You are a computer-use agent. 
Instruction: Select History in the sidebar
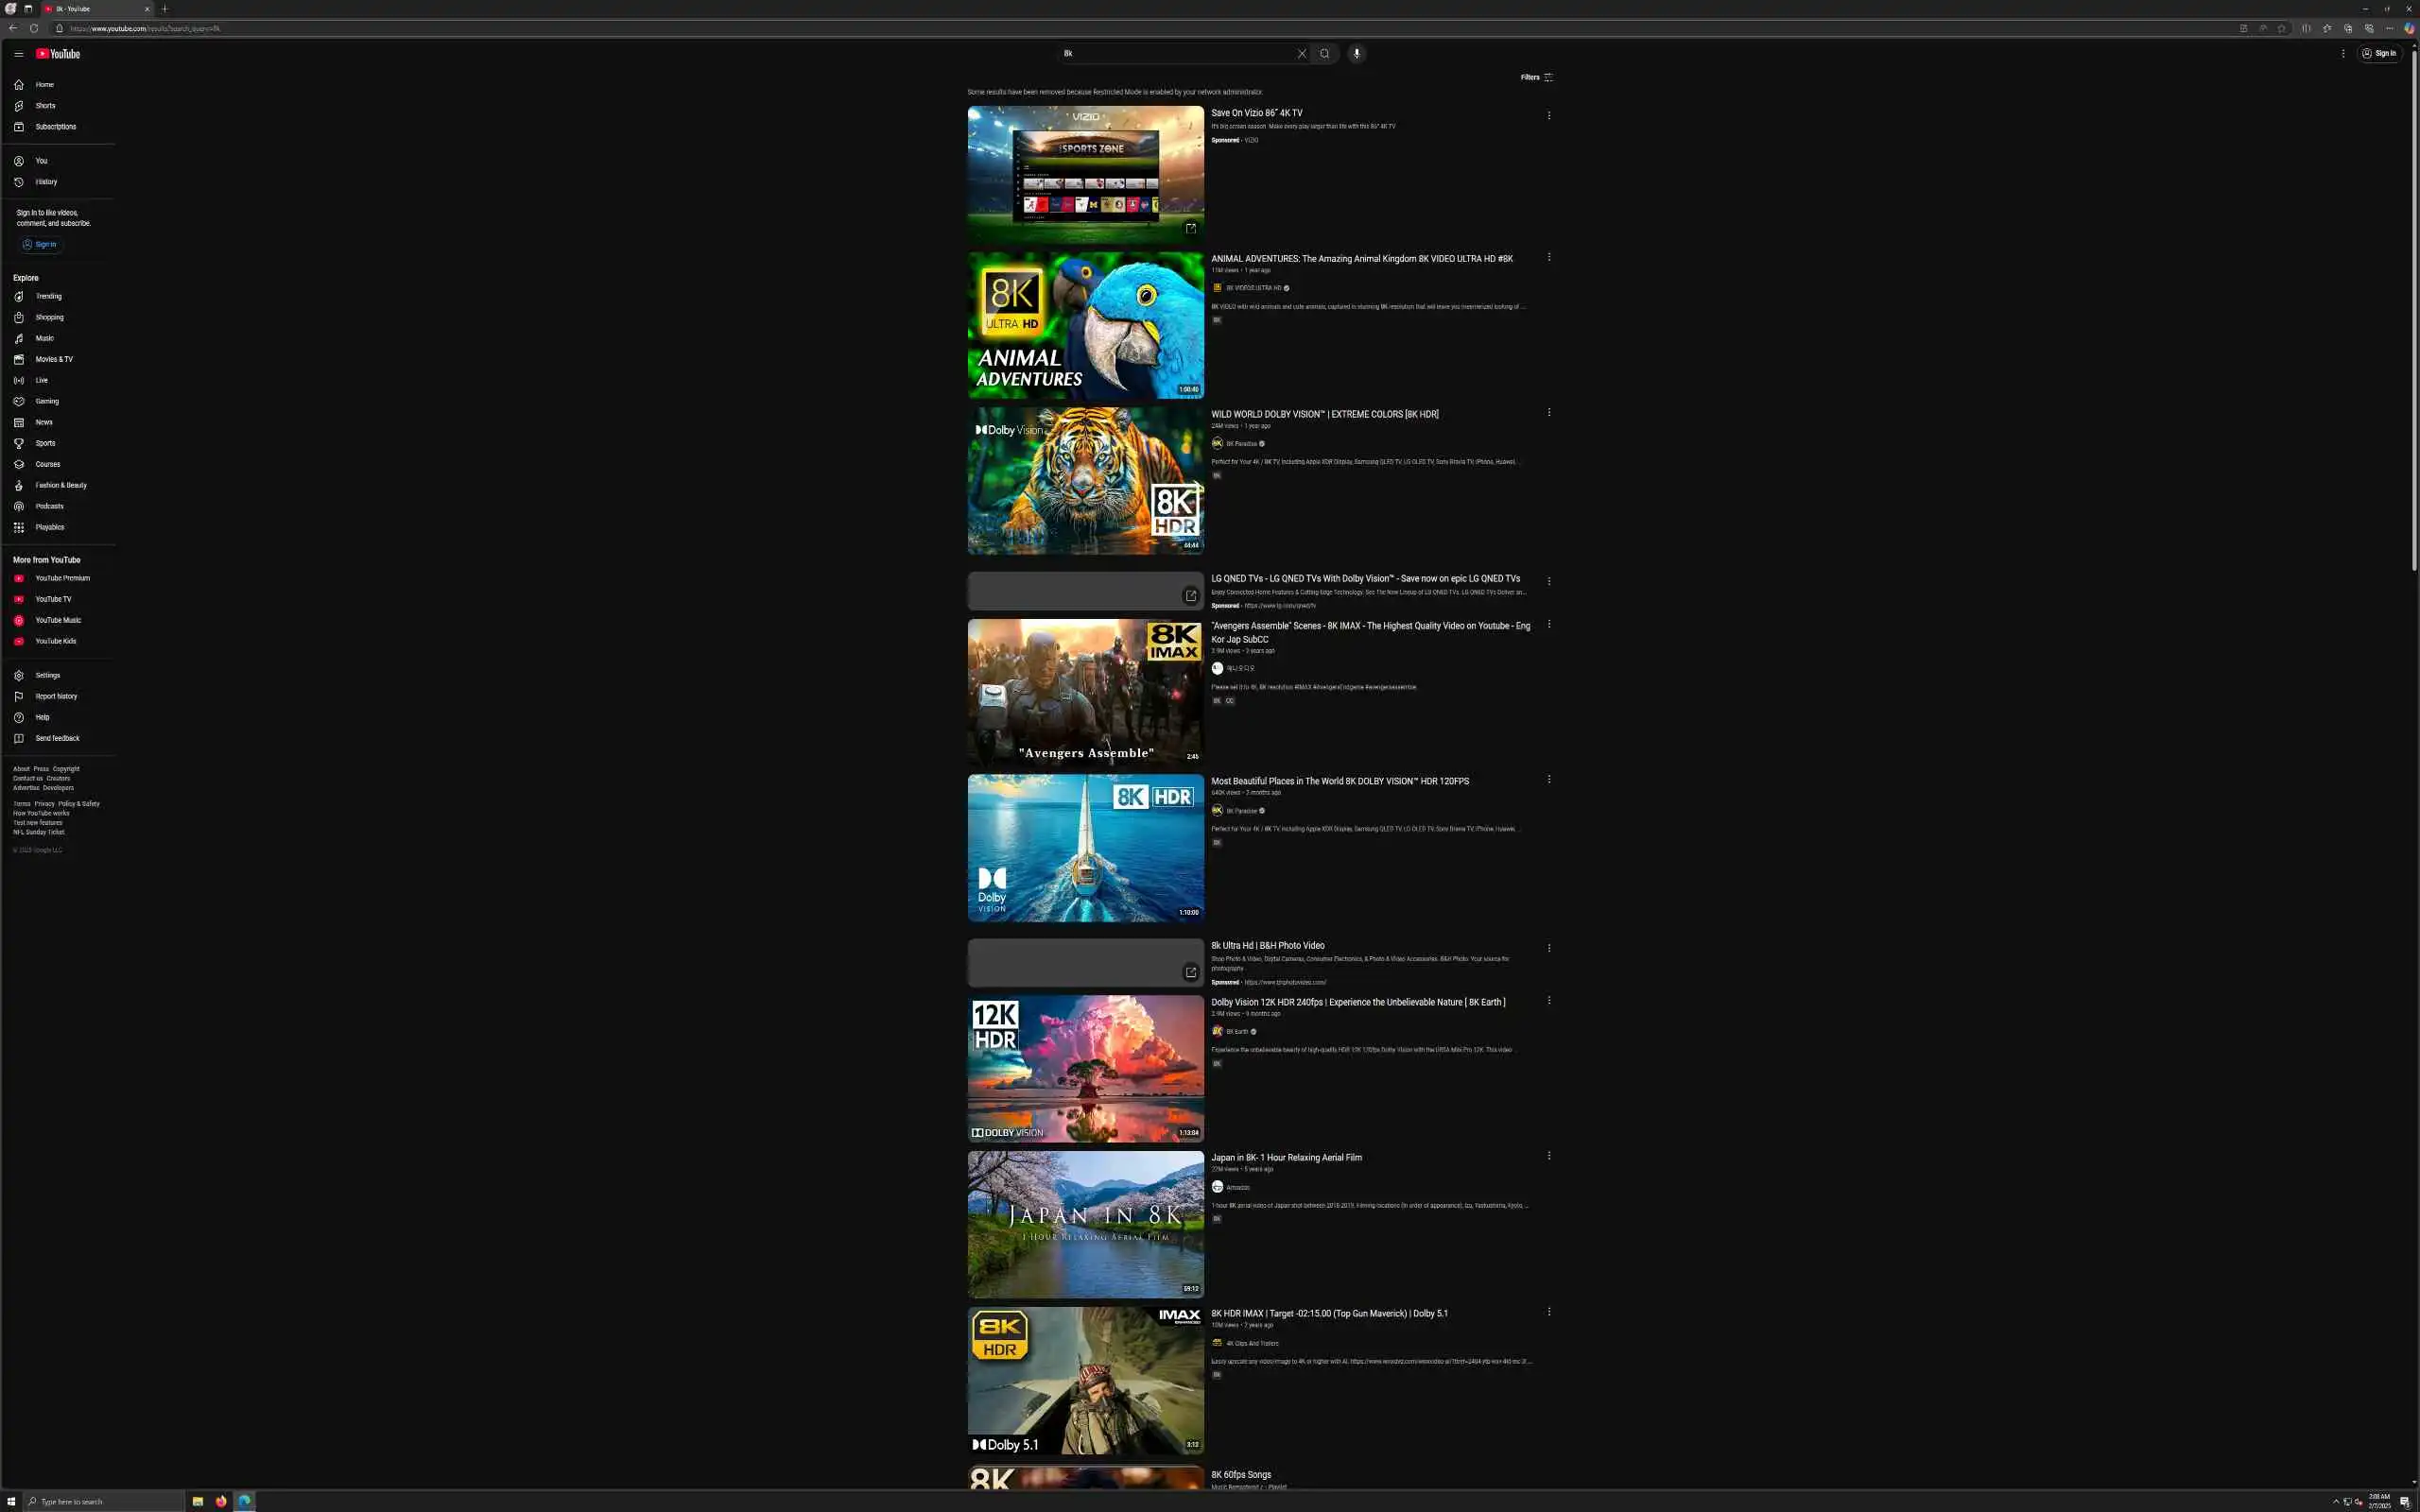pyautogui.click(x=46, y=182)
